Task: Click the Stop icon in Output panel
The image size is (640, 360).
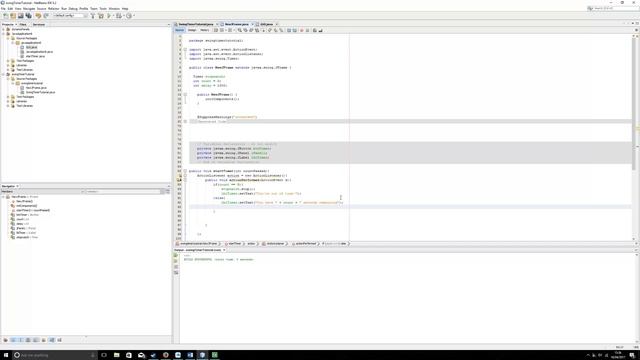Action: [176, 267]
